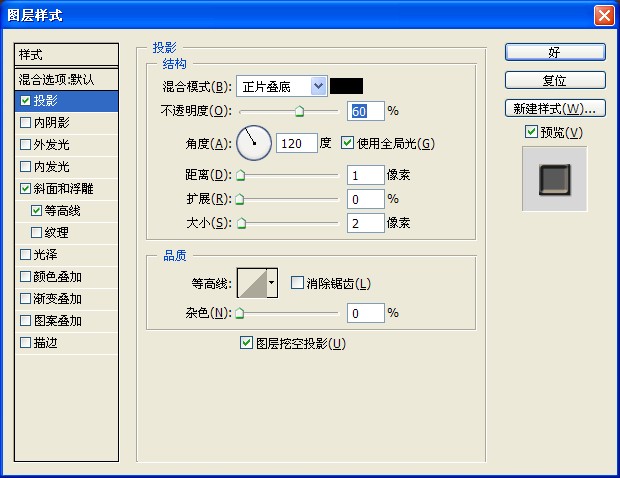620x478 pixels.
Task: Click the 复位 button
Action: pos(555,80)
